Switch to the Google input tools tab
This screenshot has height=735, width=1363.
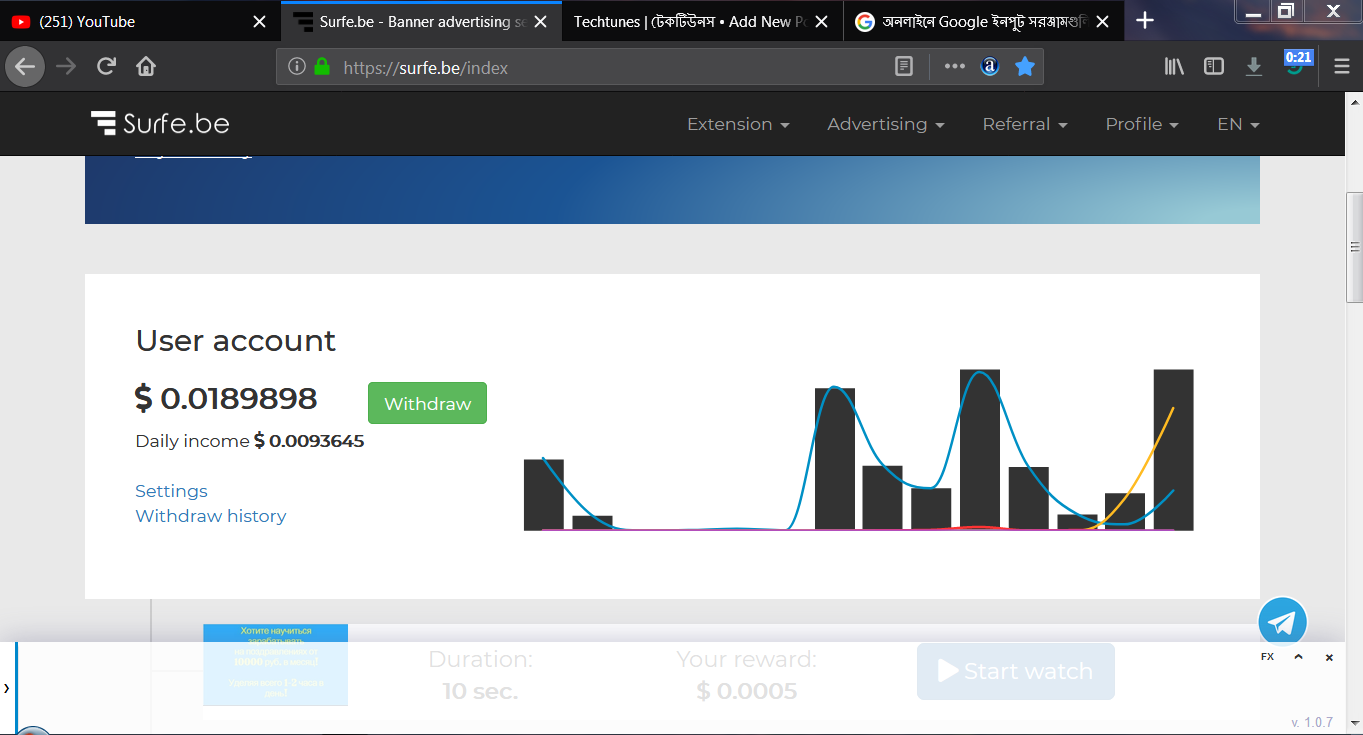(983, 21)
